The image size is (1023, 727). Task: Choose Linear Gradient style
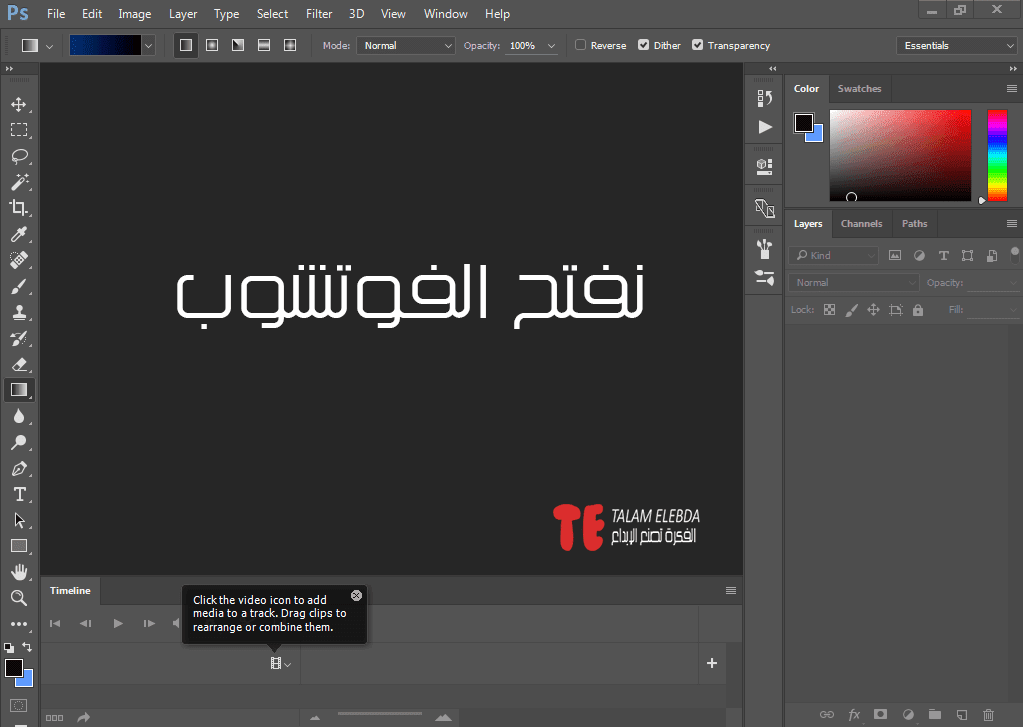(x=186, y=46)
